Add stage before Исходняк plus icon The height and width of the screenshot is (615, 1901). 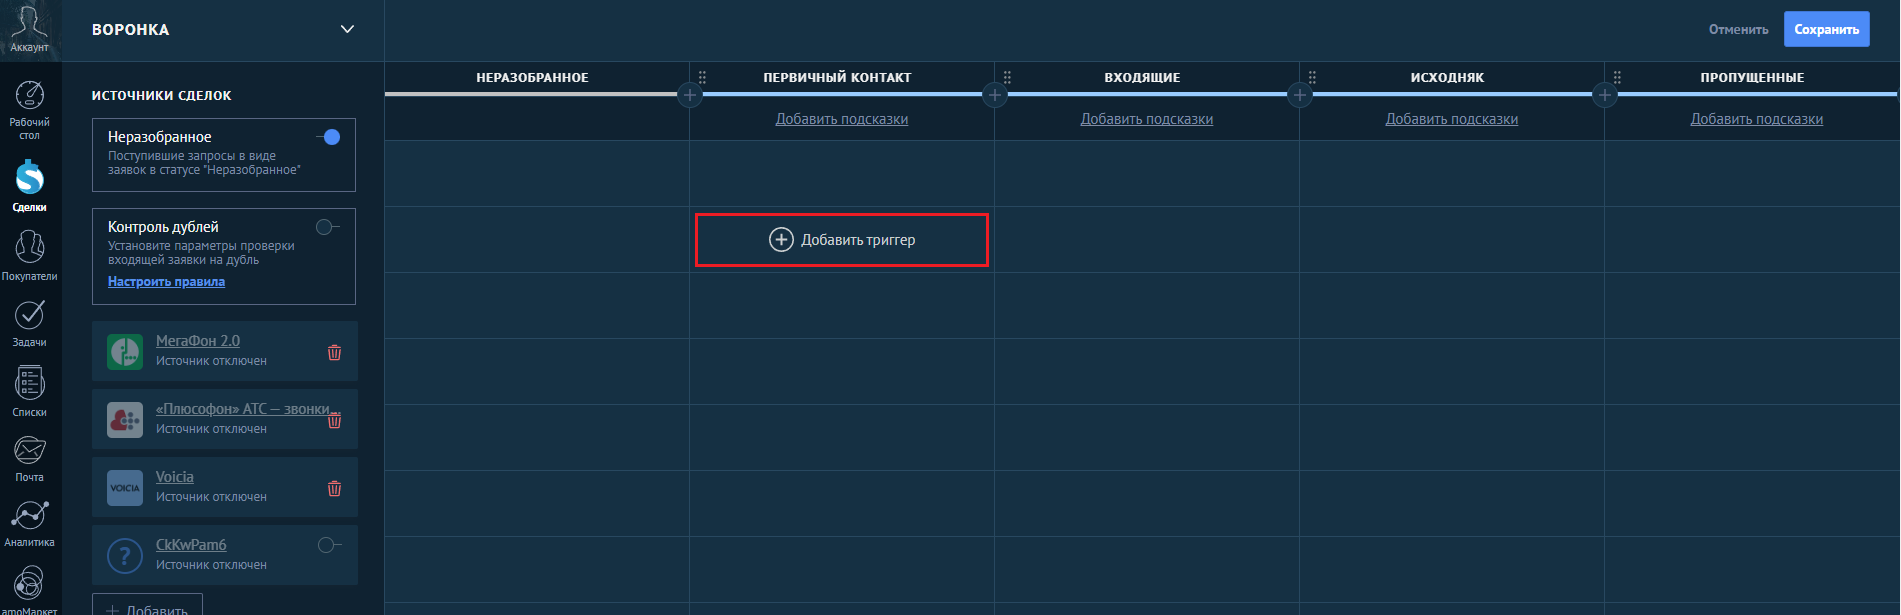point(1300,95)
